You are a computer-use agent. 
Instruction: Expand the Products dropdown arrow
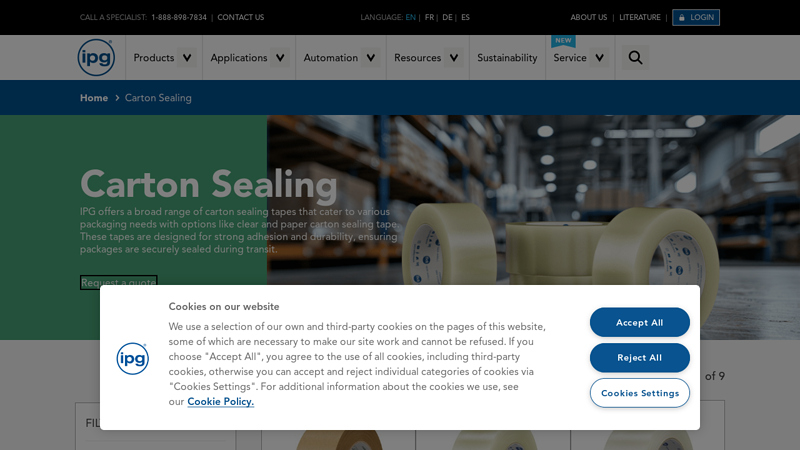coord(186,58)
